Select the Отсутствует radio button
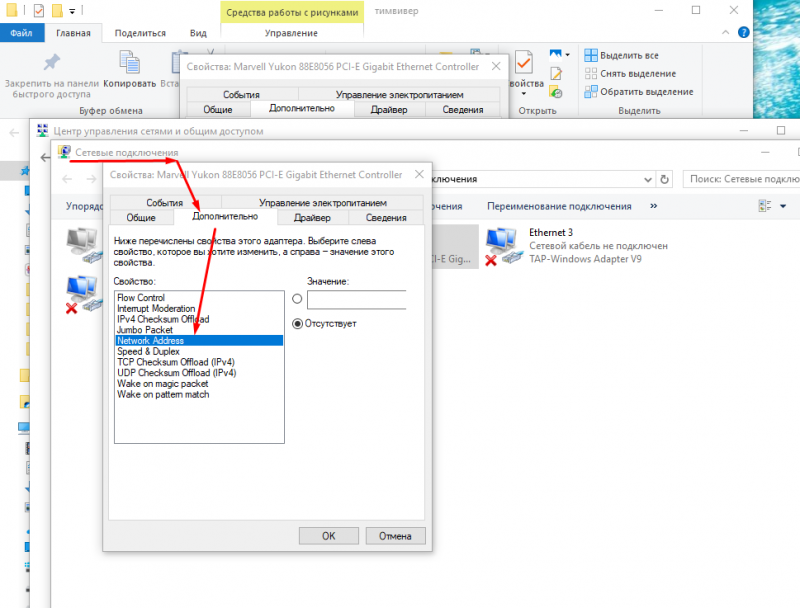Screen dimensions: 800x608 (x=295, y=323)
